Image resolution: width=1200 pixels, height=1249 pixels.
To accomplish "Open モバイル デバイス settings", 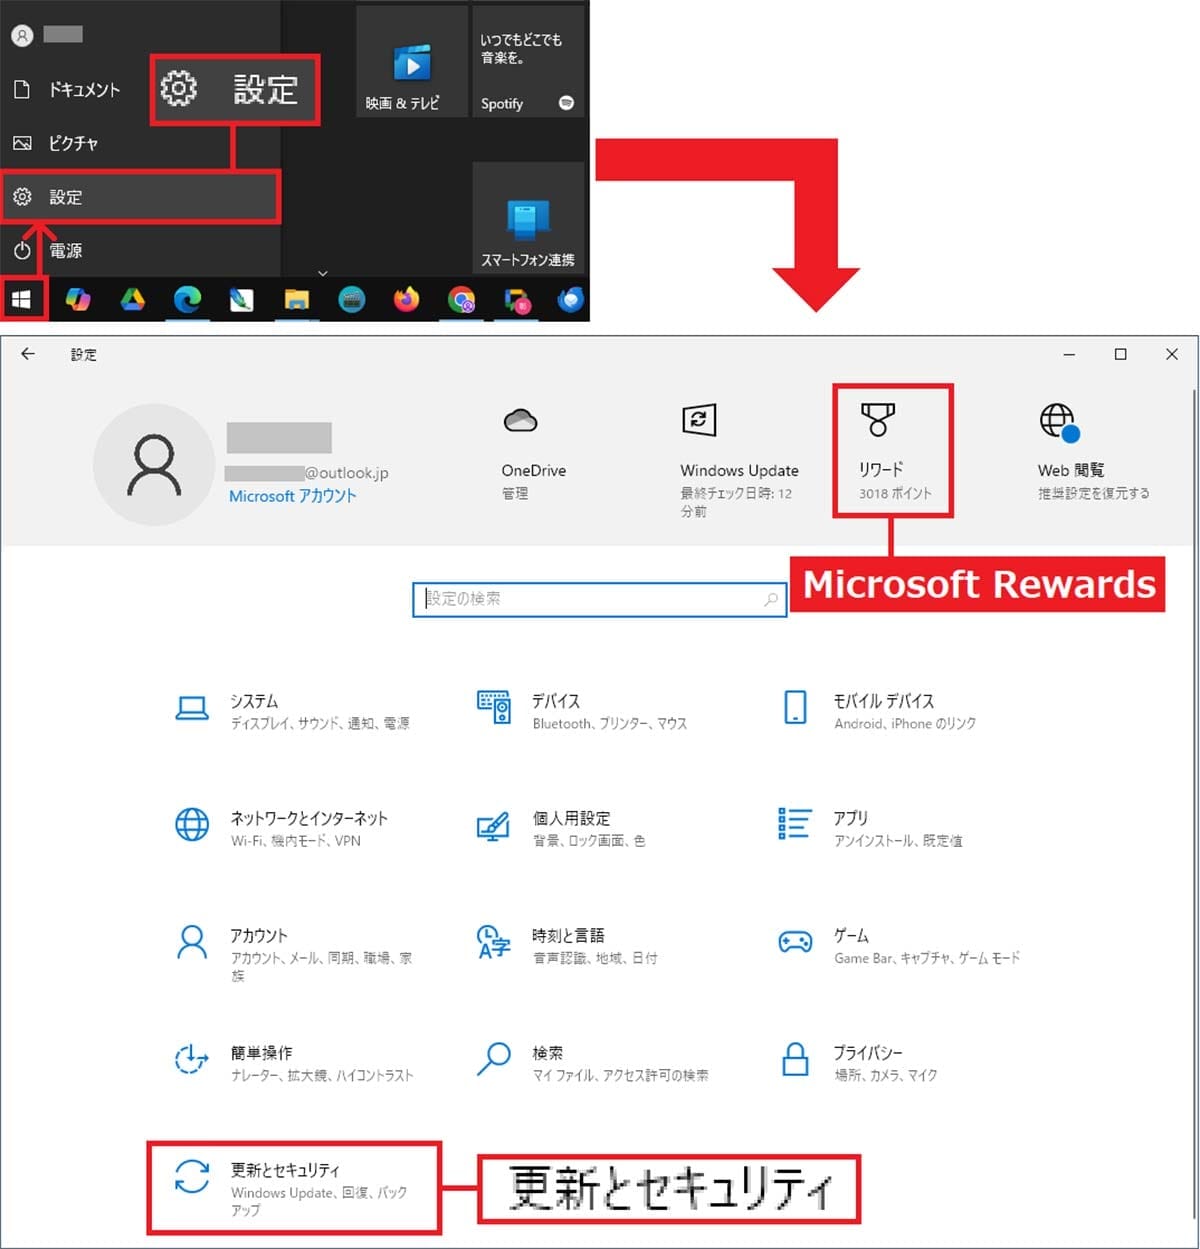I will tap(878, 710).
